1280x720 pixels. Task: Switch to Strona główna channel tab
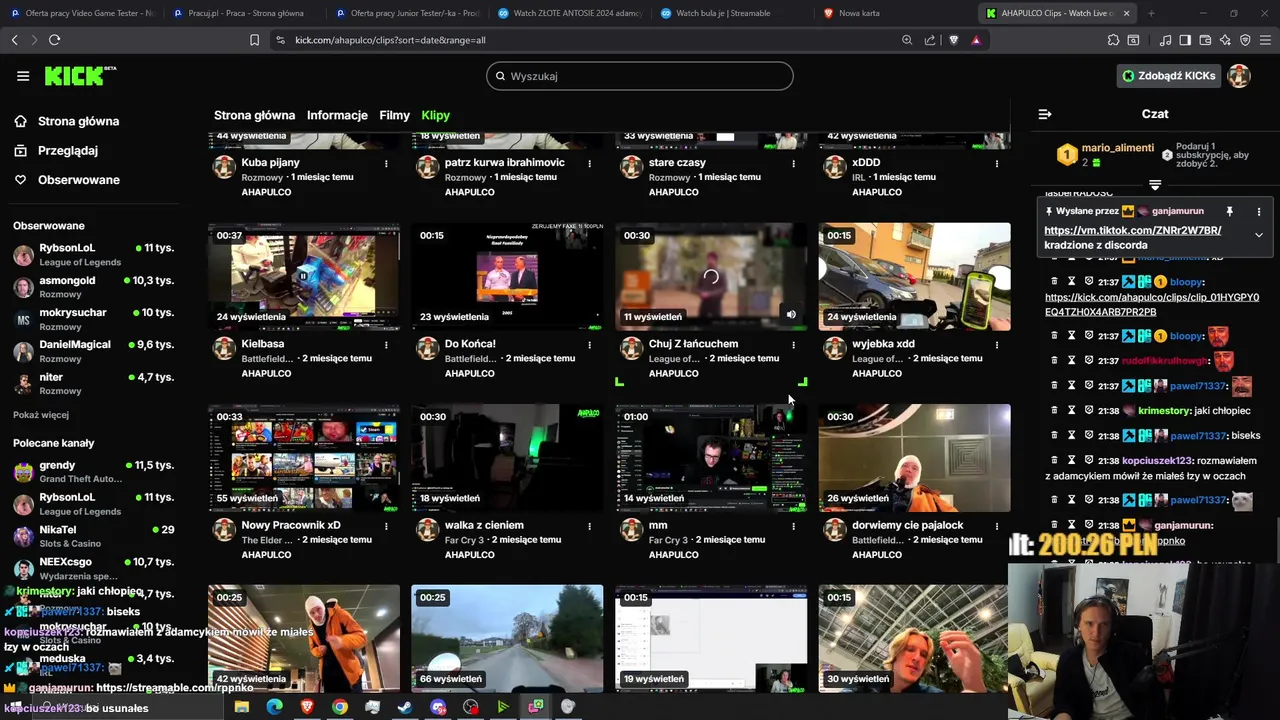click(x=254, y=115)
